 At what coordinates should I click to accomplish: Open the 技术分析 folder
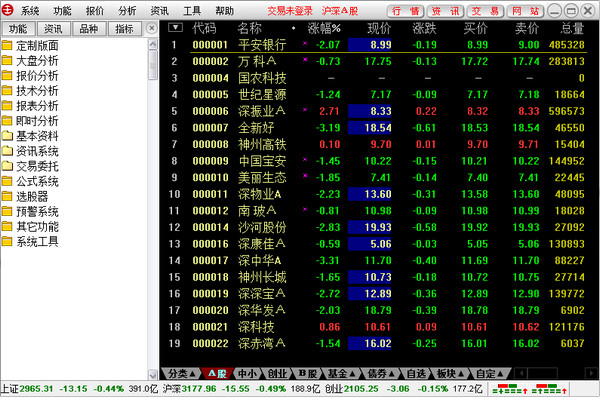(x=30, y=91)
